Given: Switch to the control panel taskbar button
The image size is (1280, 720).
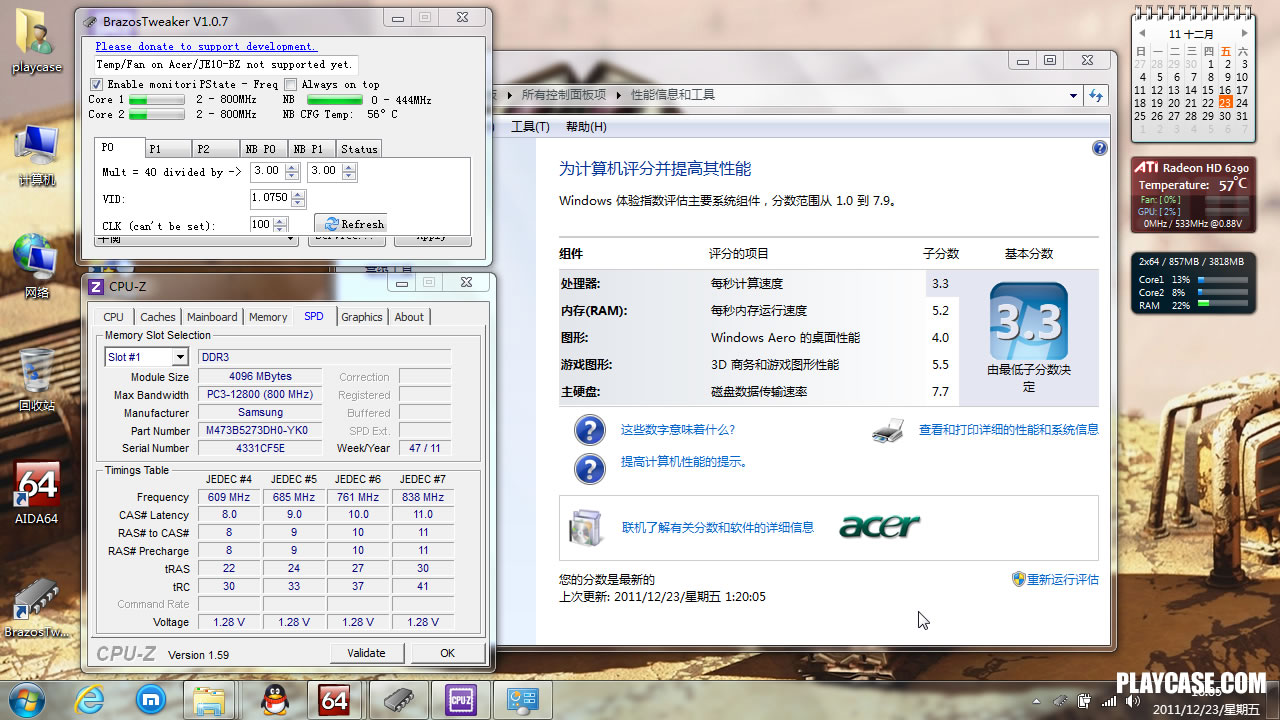Looking at the screenshot, I should click(524, 699).
